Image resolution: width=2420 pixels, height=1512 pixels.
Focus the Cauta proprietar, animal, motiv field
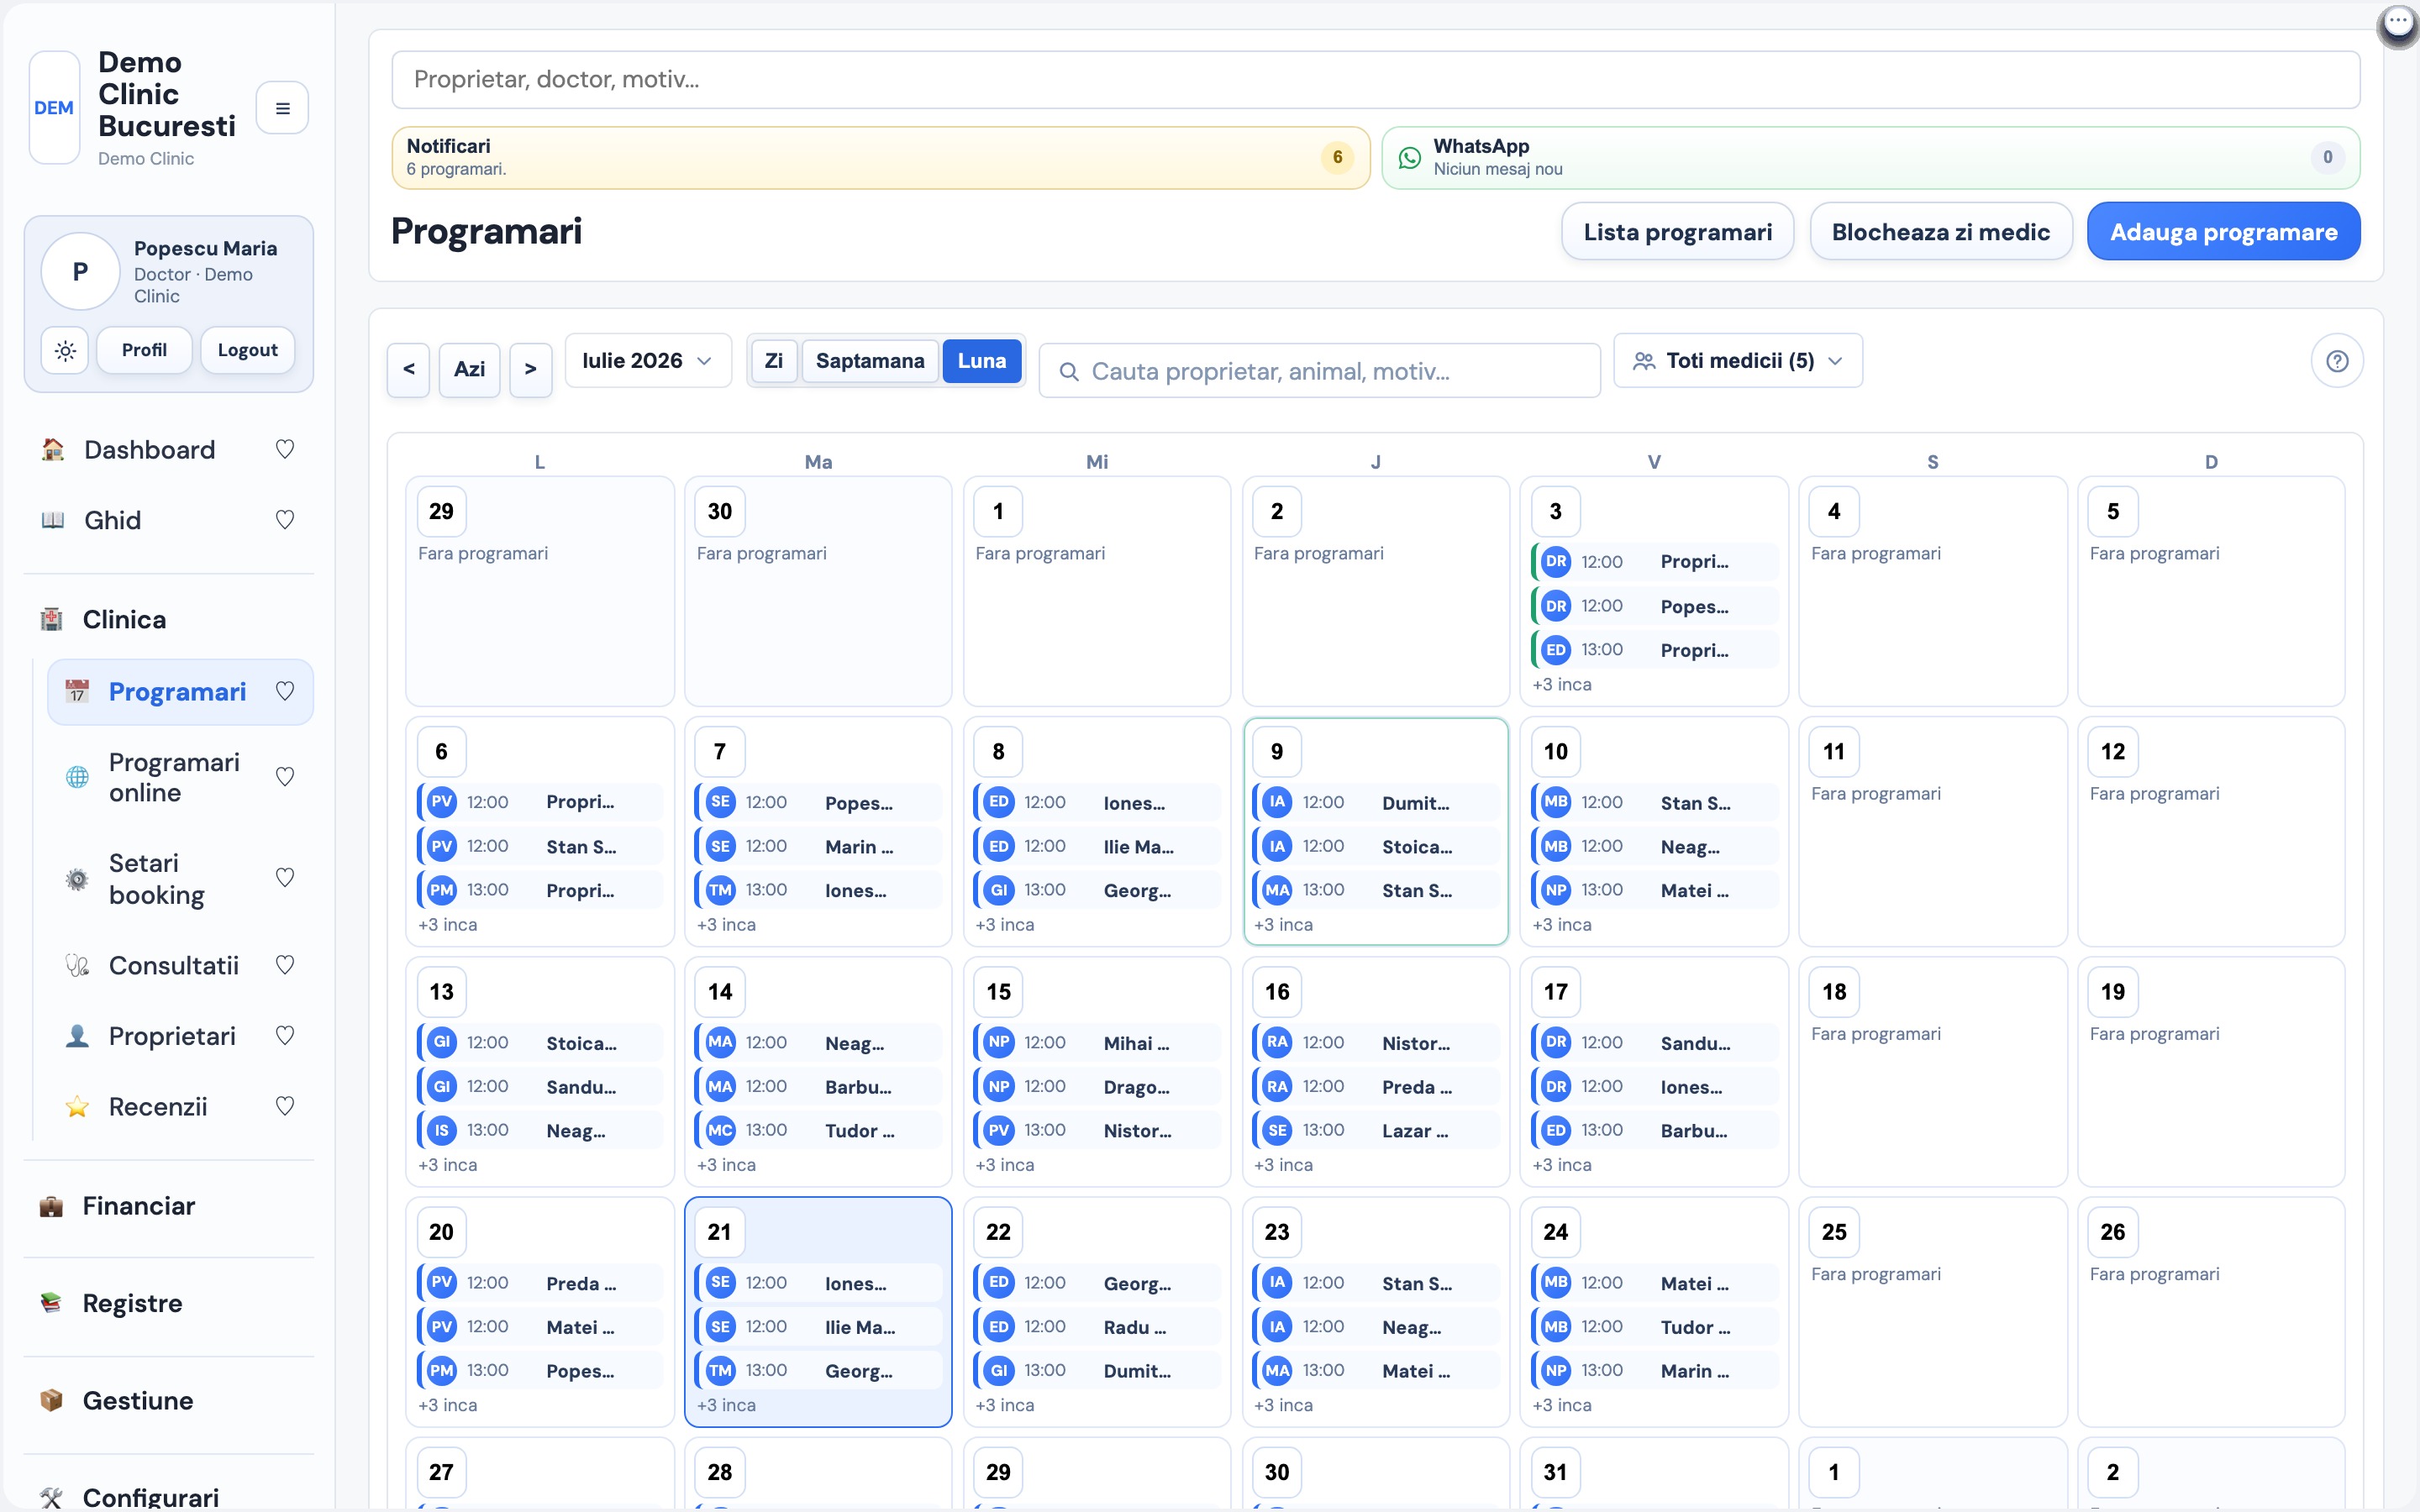tap(1320, 372)
